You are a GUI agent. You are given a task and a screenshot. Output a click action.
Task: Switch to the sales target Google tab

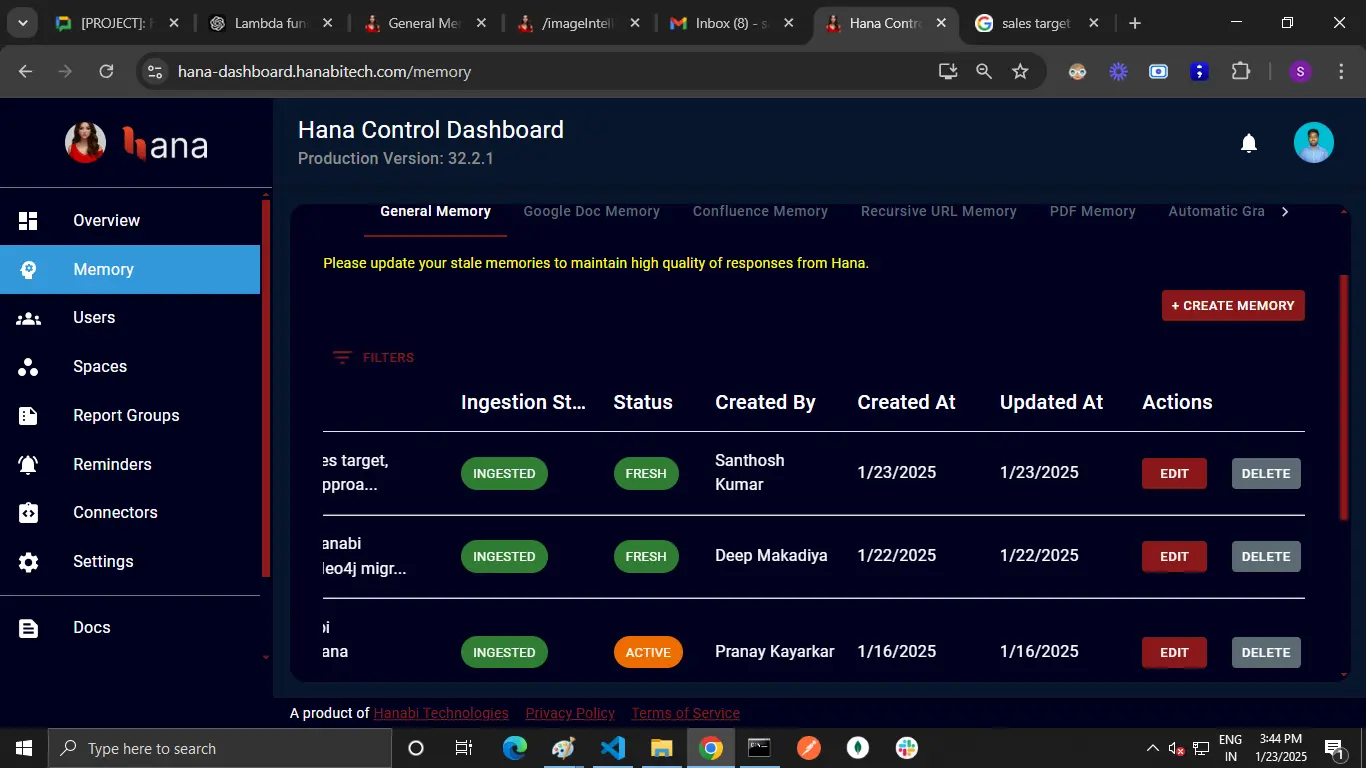(1037, 23)
